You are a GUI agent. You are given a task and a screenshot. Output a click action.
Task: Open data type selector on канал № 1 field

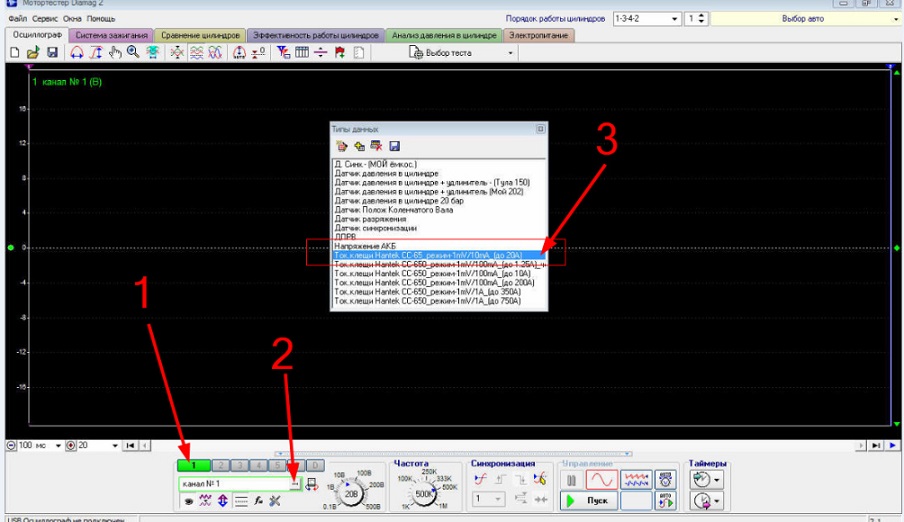[295, 484]
